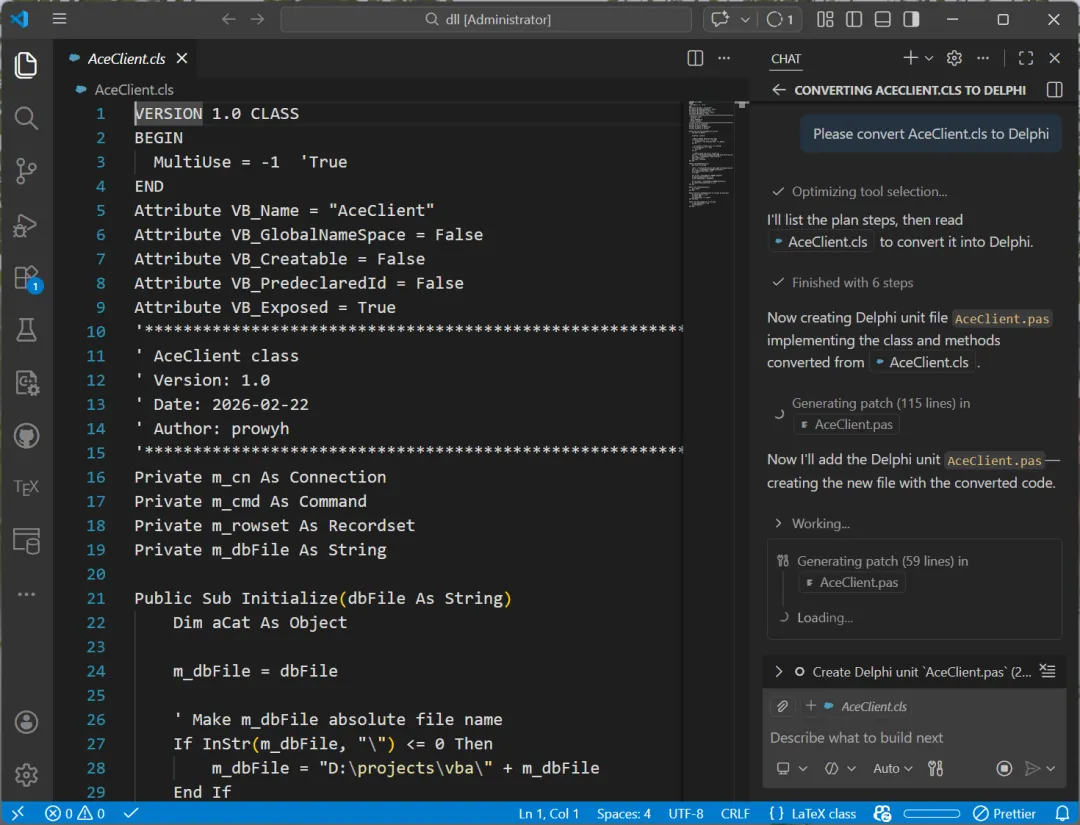Toggle the bottom panel
This screenshot has width=1080, height=825.
pyautogui.click(x=882, y=19)
